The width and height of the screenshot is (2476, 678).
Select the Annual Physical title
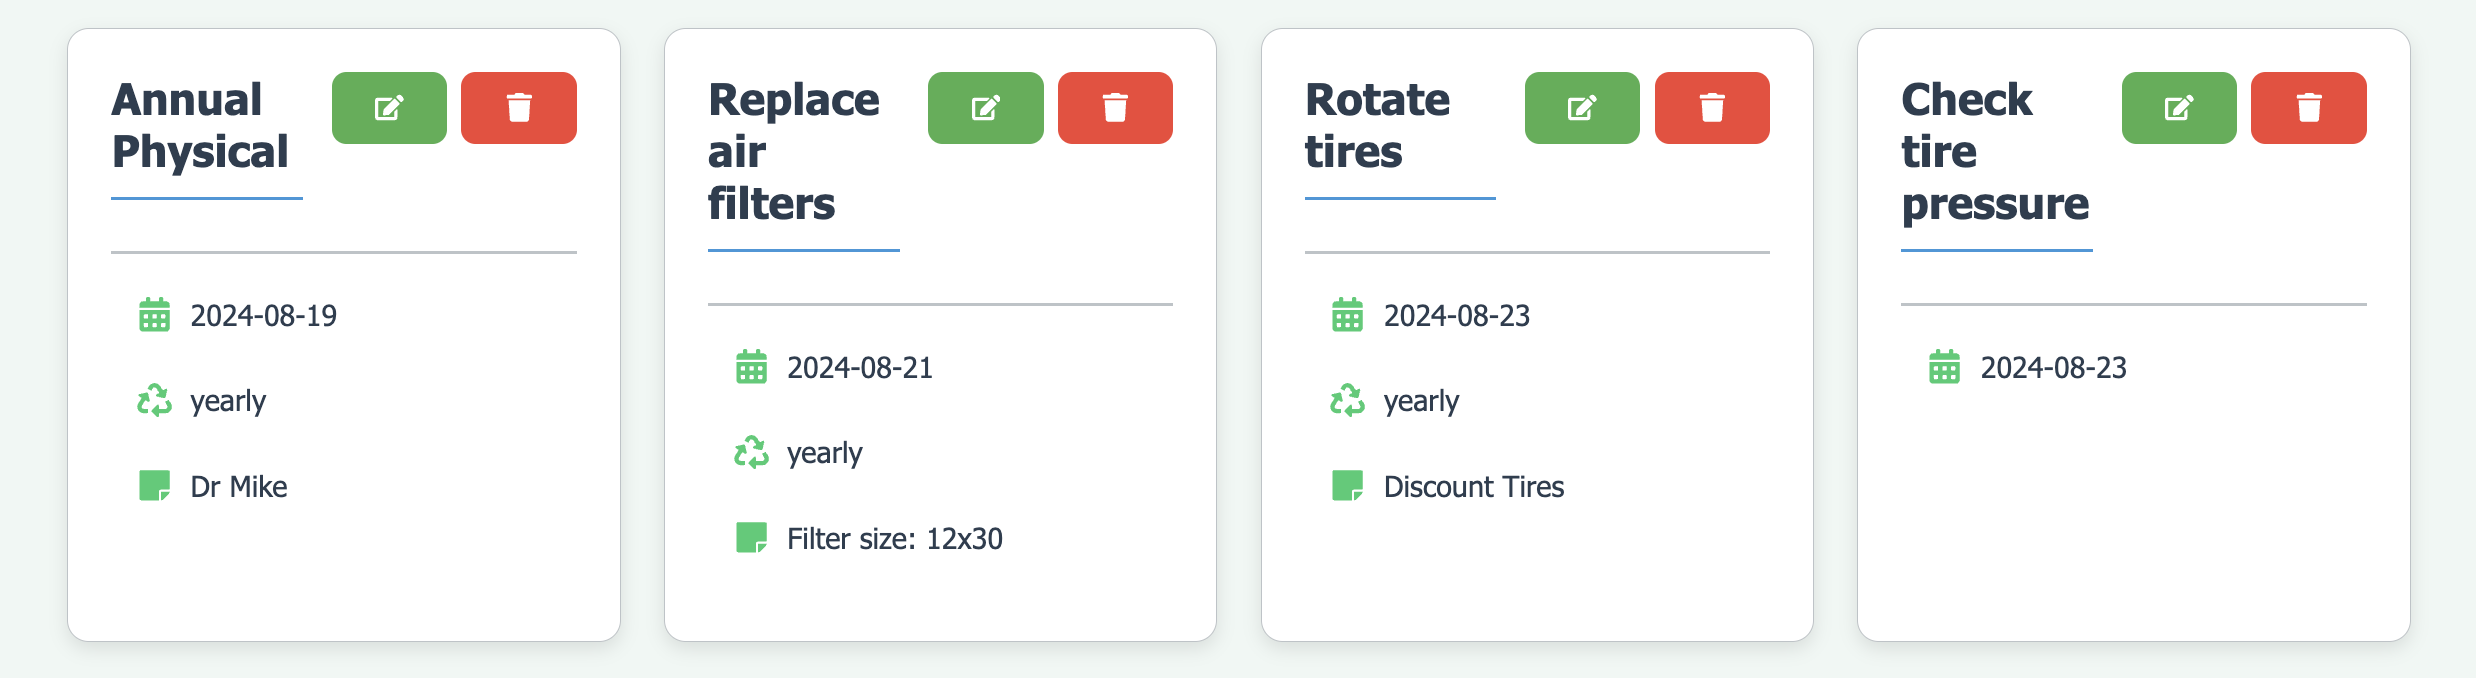[200, 126]
